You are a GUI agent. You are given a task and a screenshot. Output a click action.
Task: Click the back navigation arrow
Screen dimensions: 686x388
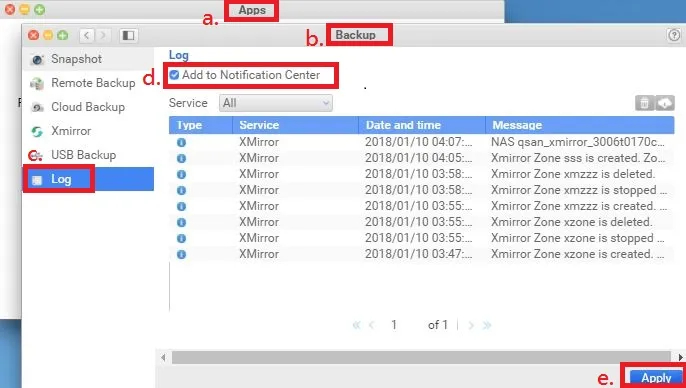pyautogui.click(x=87, y=35)
